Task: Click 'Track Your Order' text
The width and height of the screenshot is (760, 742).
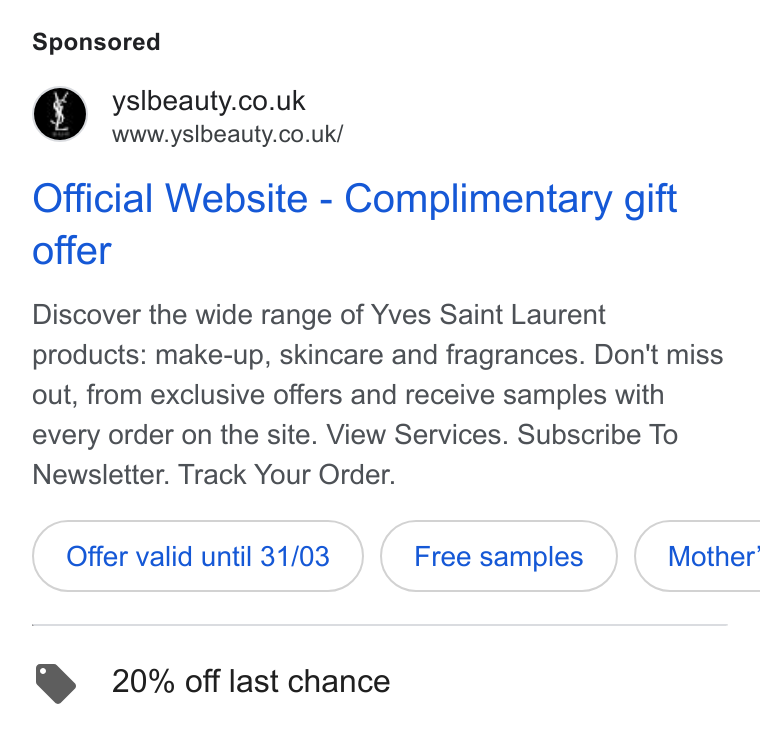Action: tap(286, 474)
